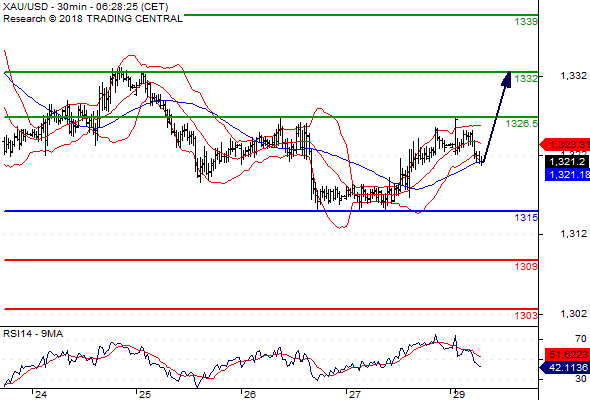Click the 1326.5 pivot level label
This screenshot has height=400, width=590.
click(522, 123)
